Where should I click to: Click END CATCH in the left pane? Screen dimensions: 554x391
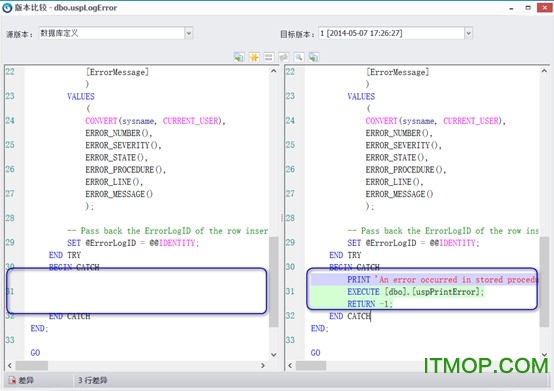(70, 316)
